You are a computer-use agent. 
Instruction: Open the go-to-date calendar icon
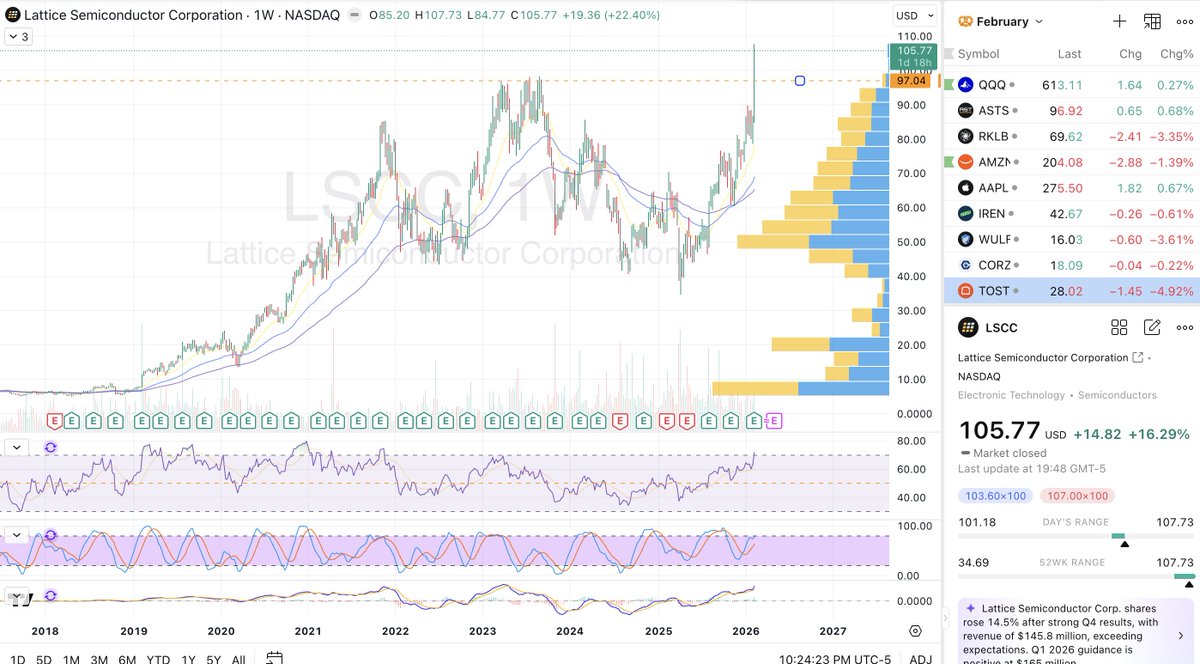point(273,658)
